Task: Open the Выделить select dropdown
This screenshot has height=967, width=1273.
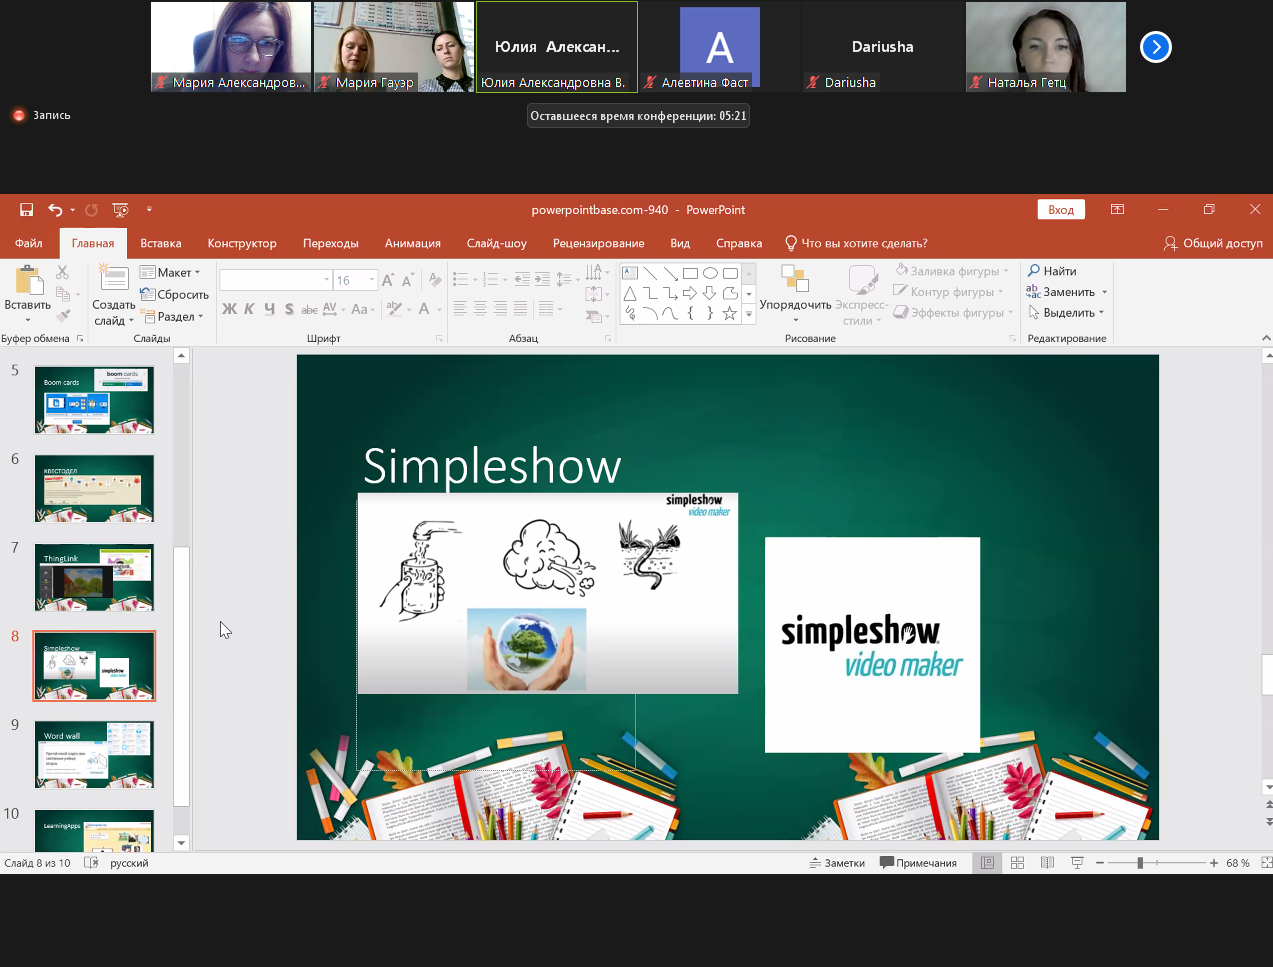Action: (x=1066, y=313)
